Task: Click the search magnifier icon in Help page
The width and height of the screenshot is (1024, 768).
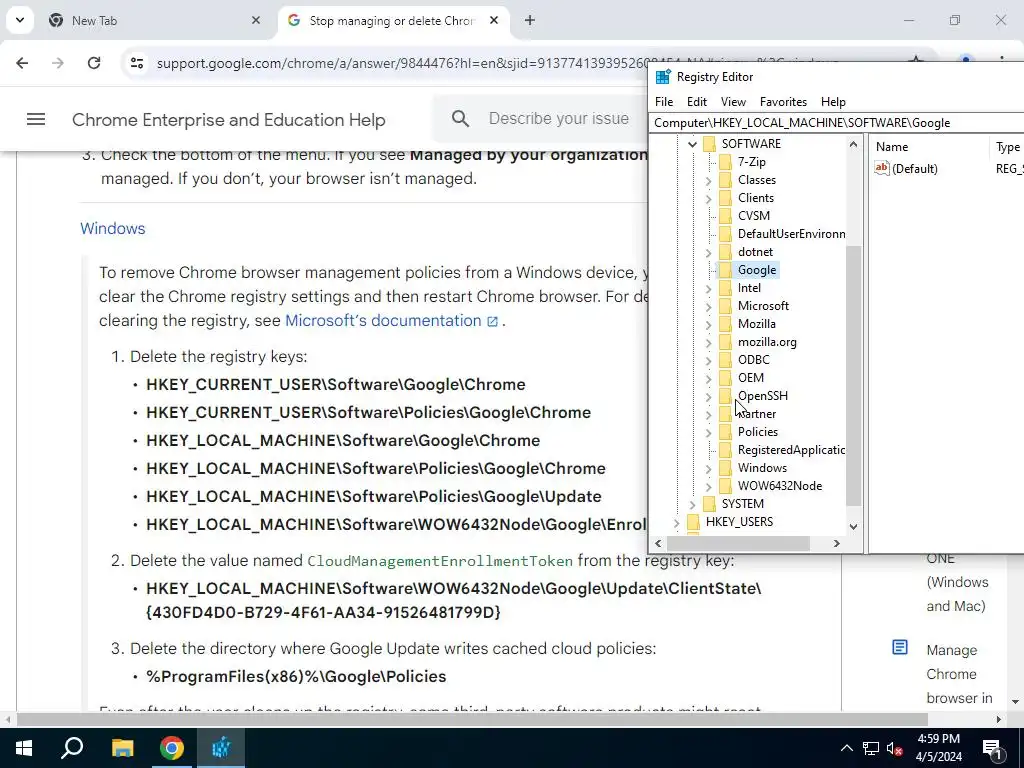Action: 460,119
